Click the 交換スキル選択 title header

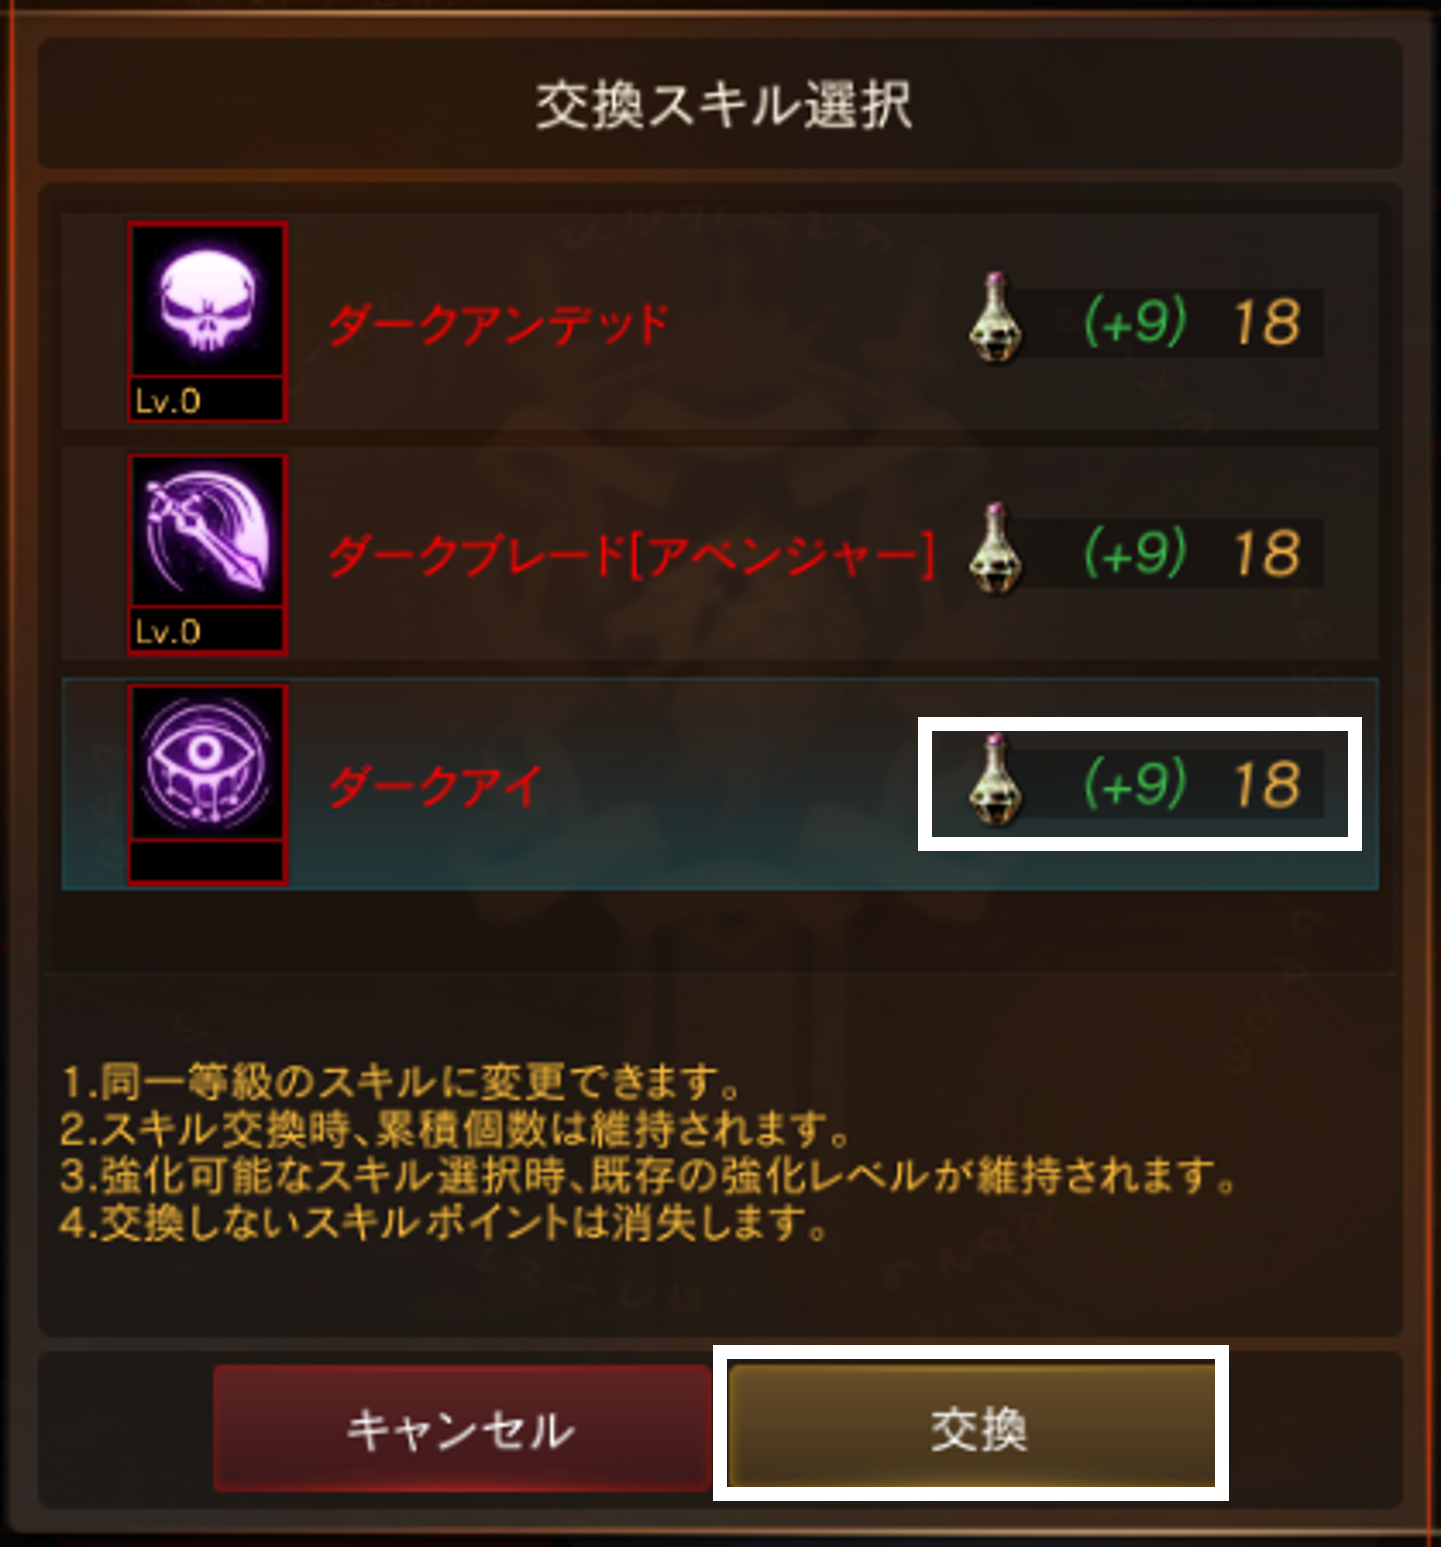tap(723, 105)
